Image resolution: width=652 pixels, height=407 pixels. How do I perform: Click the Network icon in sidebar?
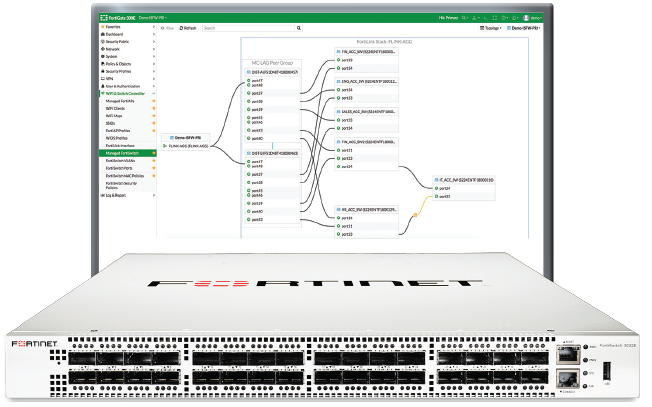point(103,49)
